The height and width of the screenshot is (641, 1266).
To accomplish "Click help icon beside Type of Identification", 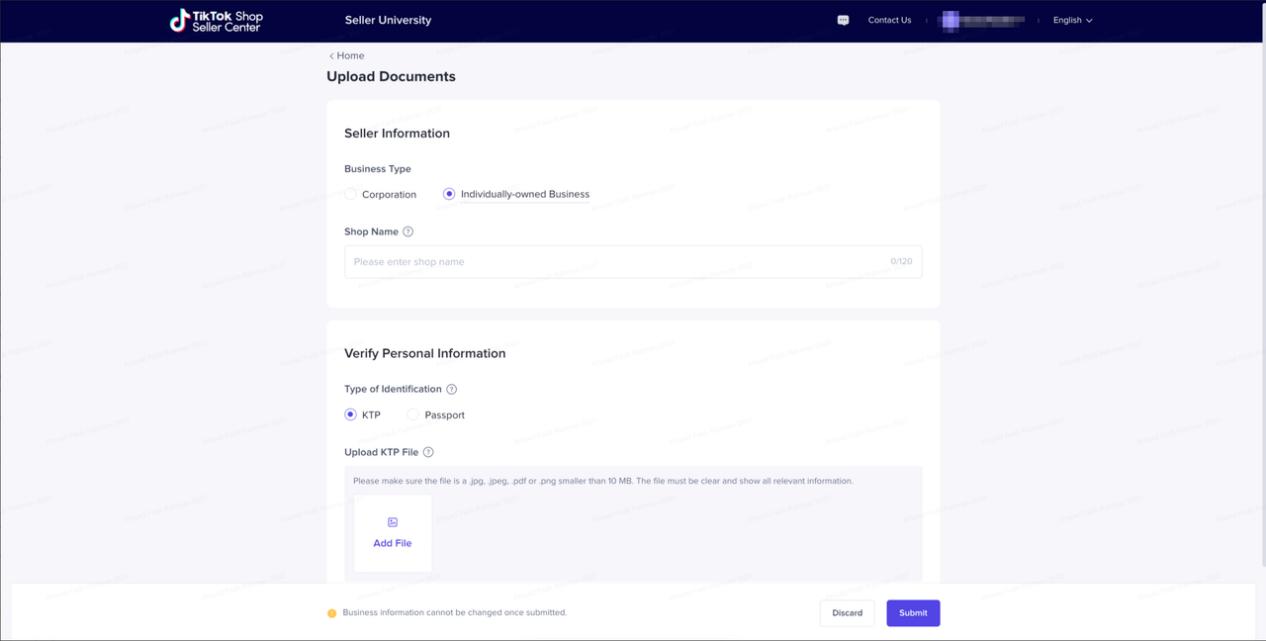I will (x=452, y=389).
